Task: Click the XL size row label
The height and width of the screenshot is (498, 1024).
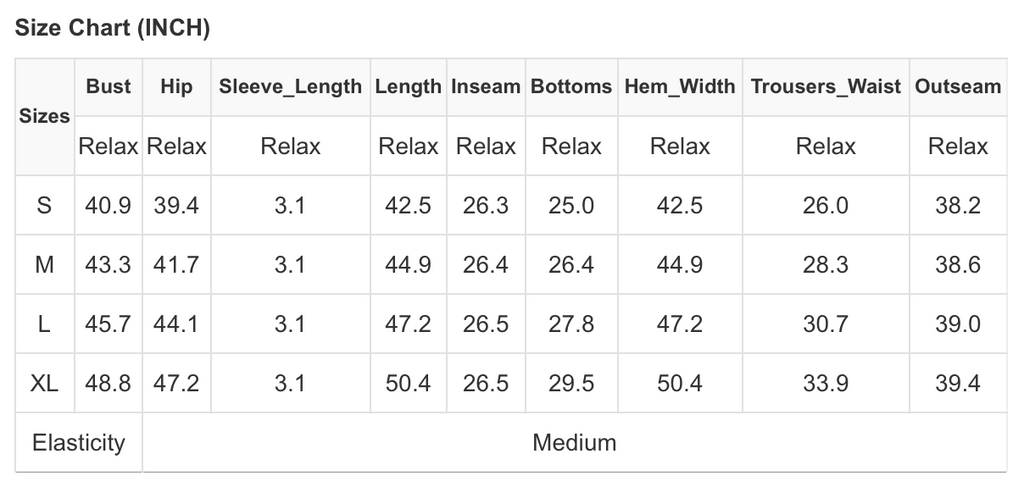Action: coord(44,383)
